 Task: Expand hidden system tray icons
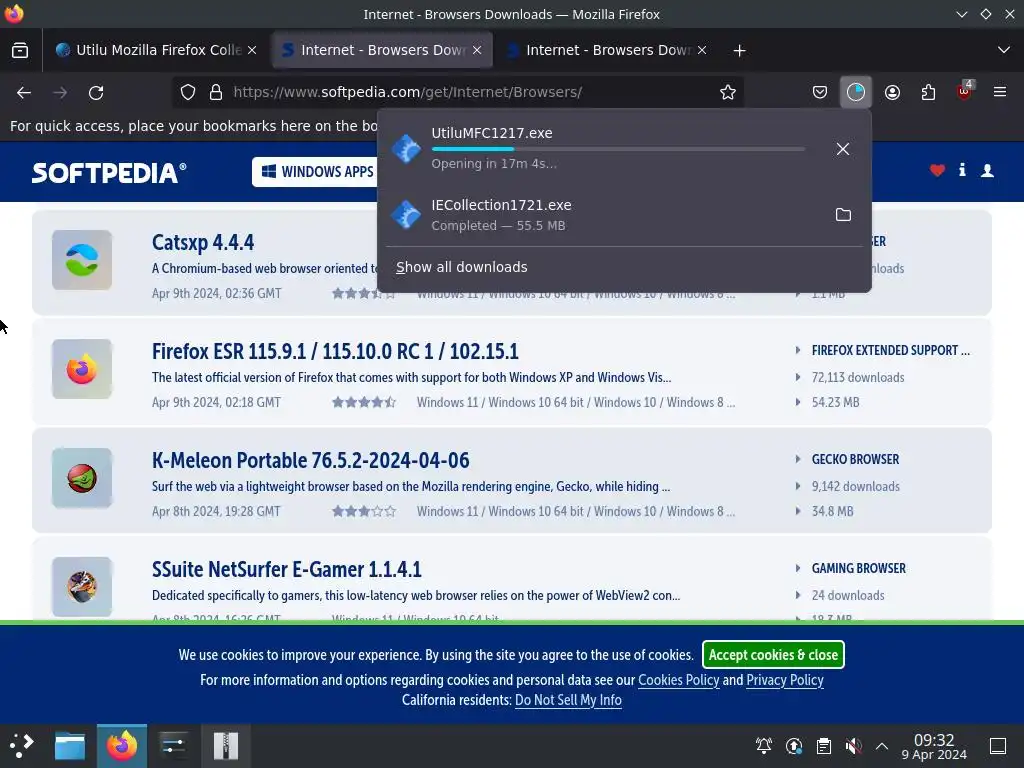pos(882,745)
